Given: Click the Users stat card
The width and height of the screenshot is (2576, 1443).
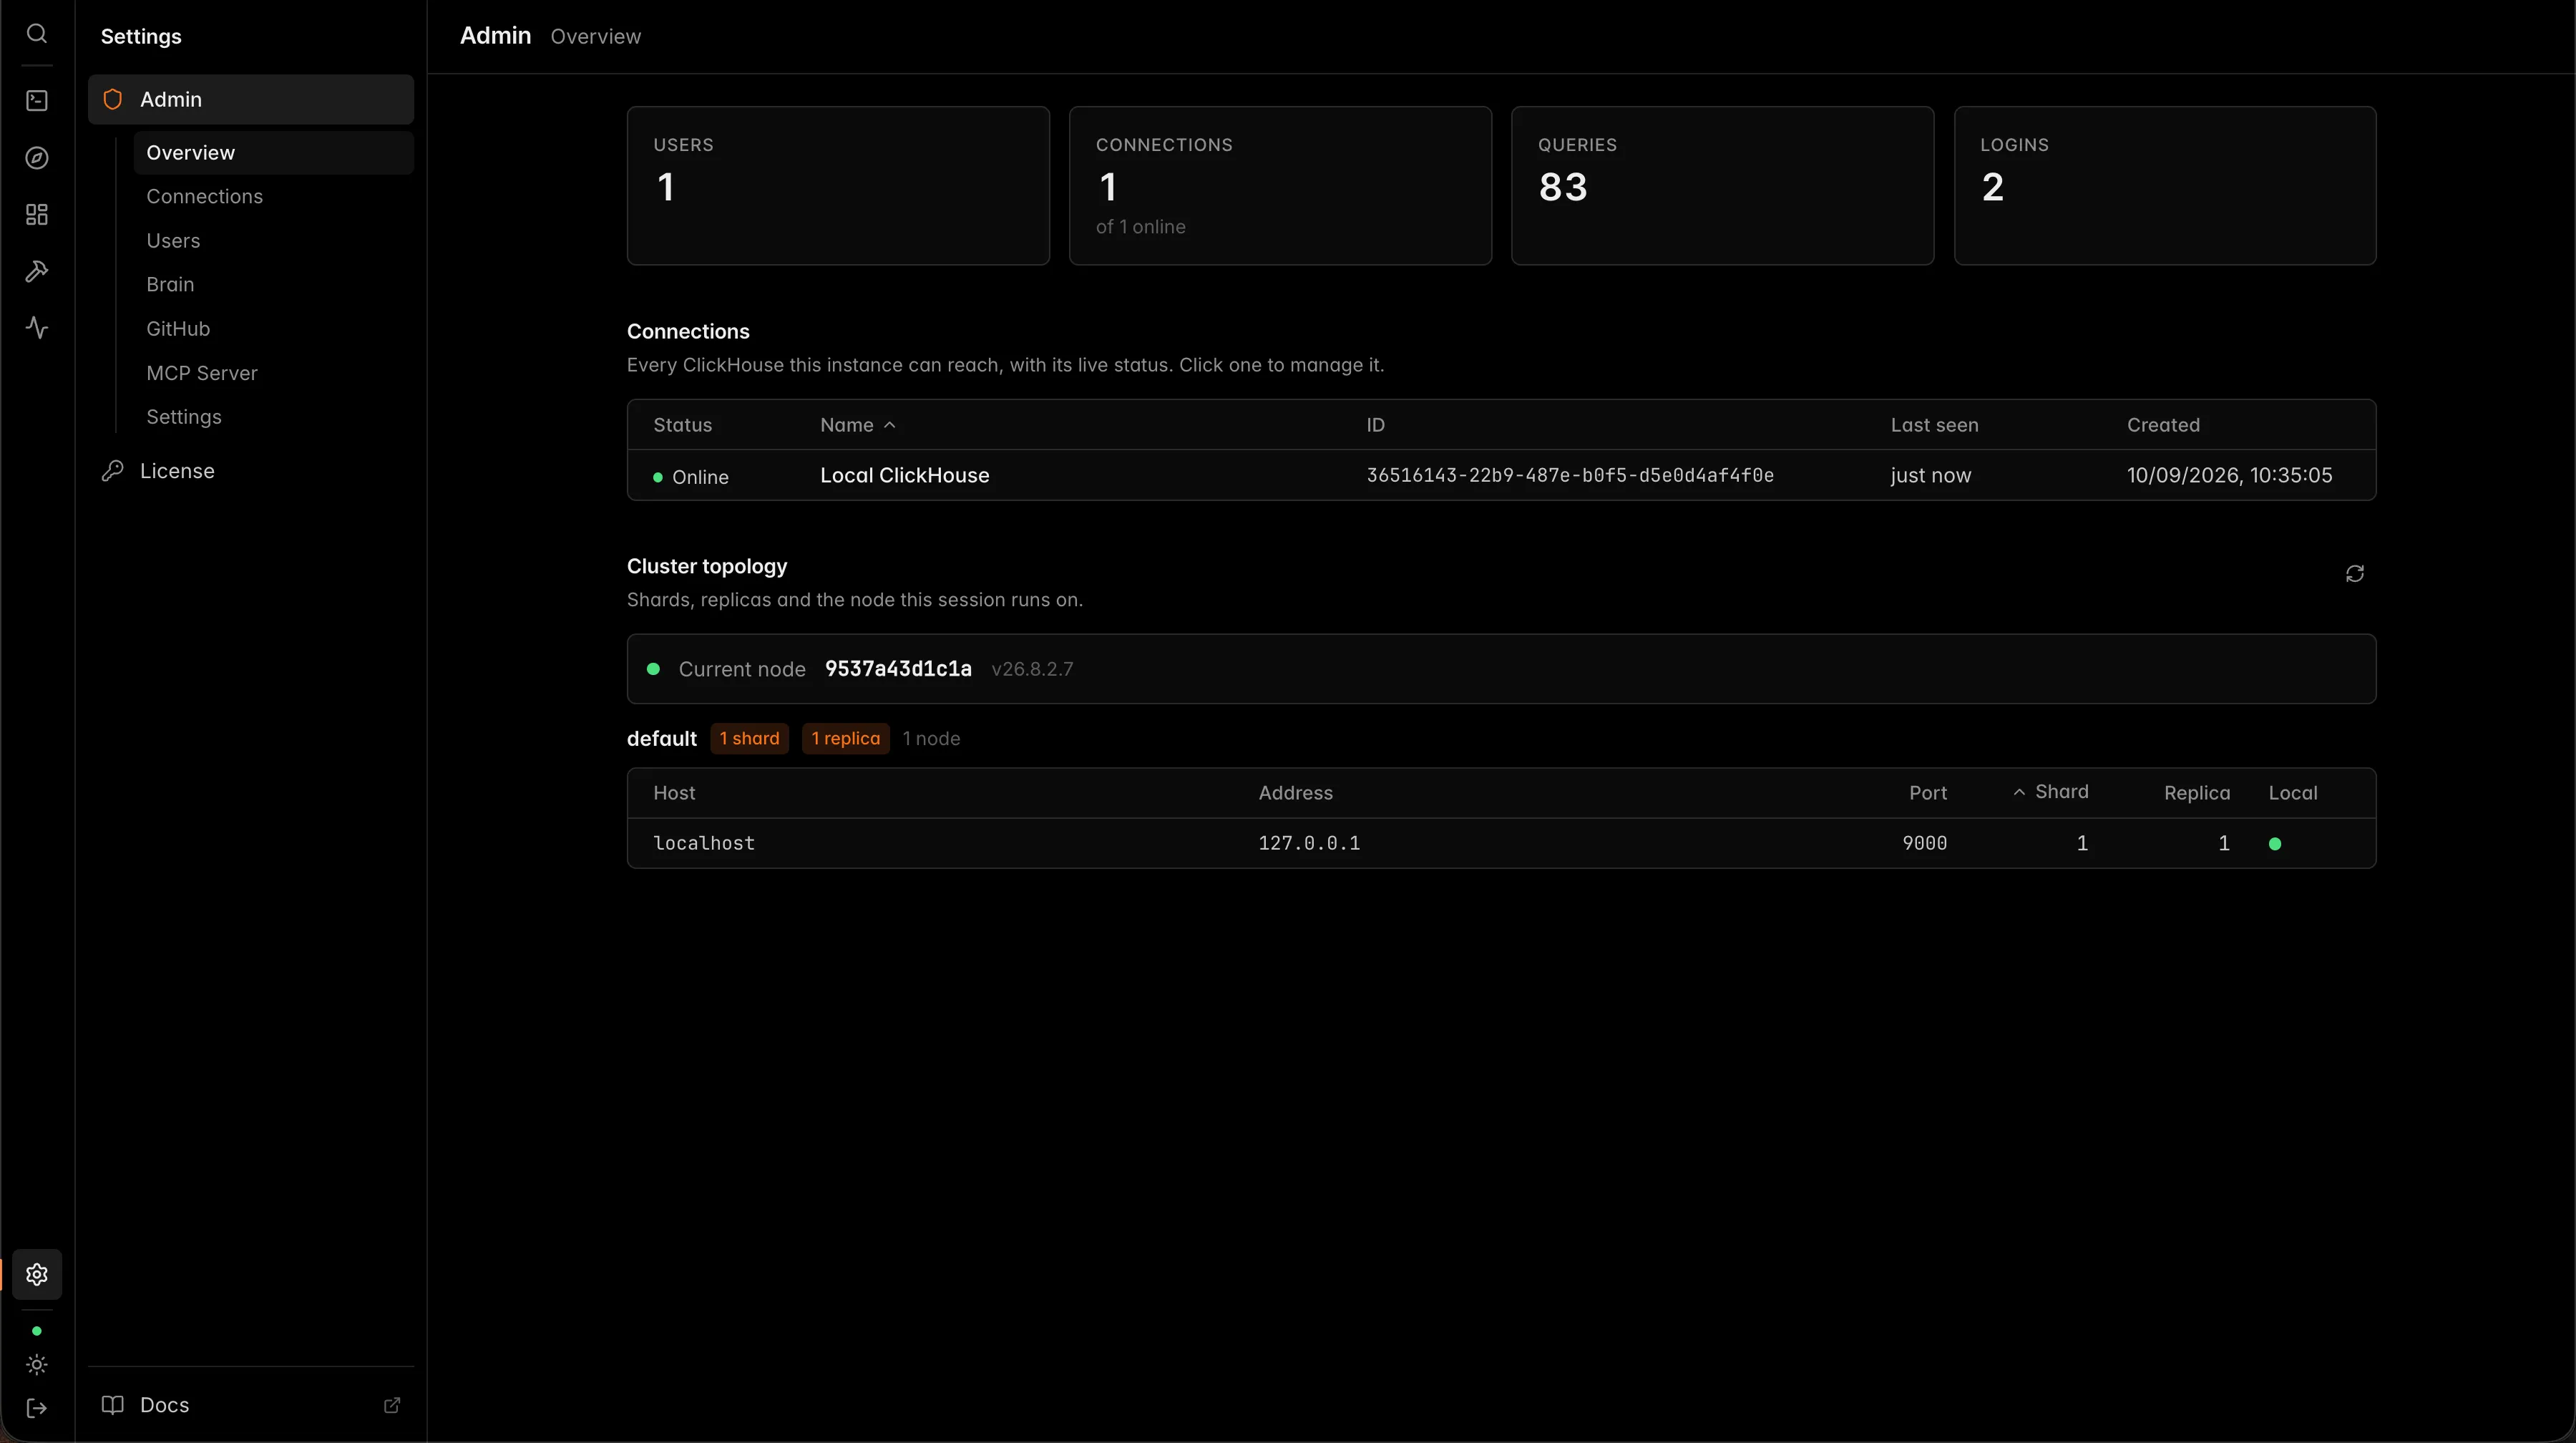Looking at the screenshot, I should 838,186.
